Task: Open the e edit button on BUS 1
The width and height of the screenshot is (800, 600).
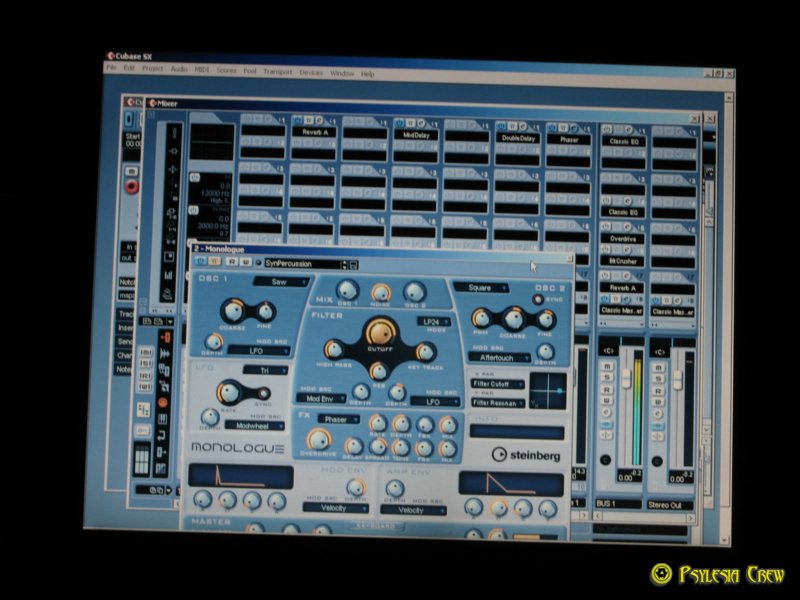Action: point(607,412)
